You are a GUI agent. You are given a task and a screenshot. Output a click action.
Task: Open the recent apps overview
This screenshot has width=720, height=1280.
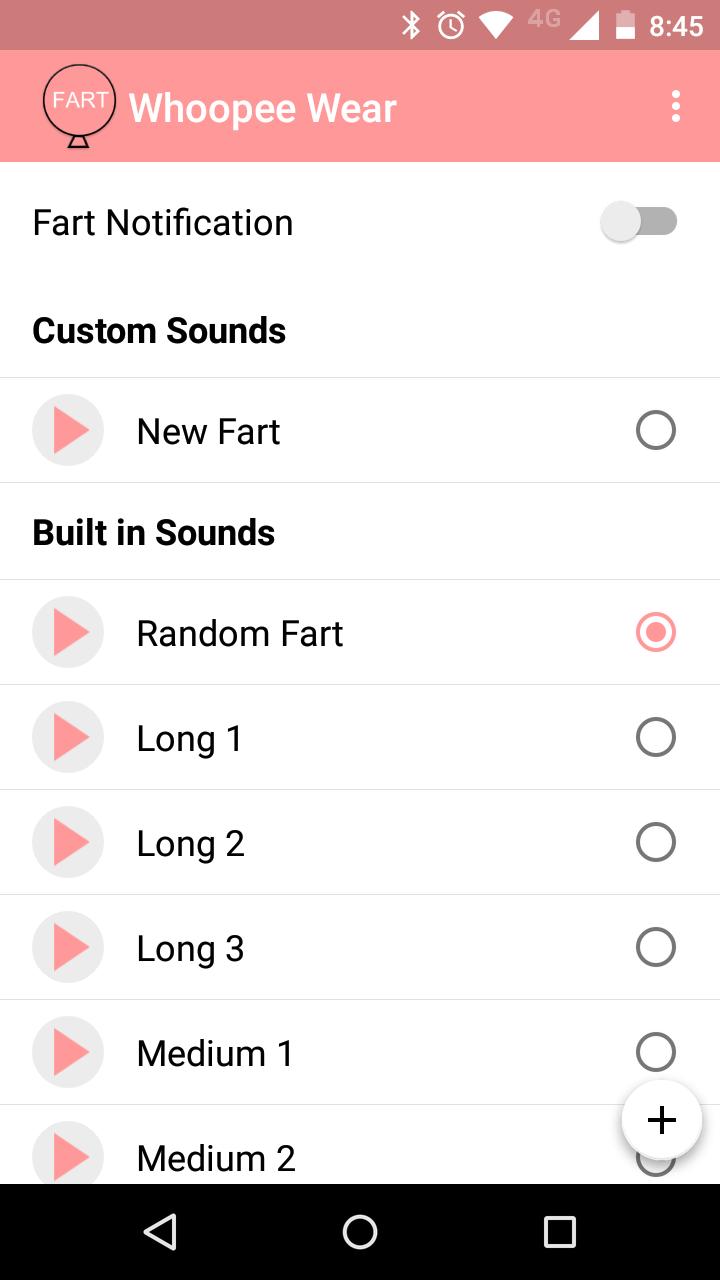point(560,1232)
